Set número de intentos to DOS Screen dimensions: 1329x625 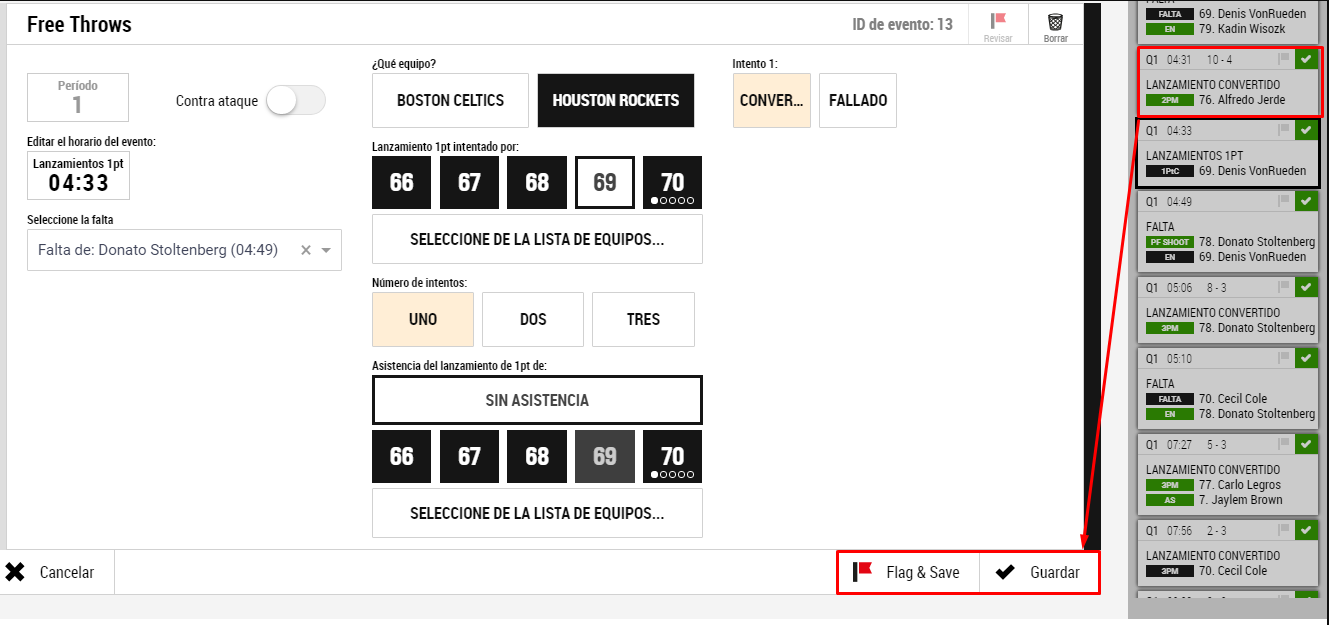pyautogui.click(x=533, y=319)
